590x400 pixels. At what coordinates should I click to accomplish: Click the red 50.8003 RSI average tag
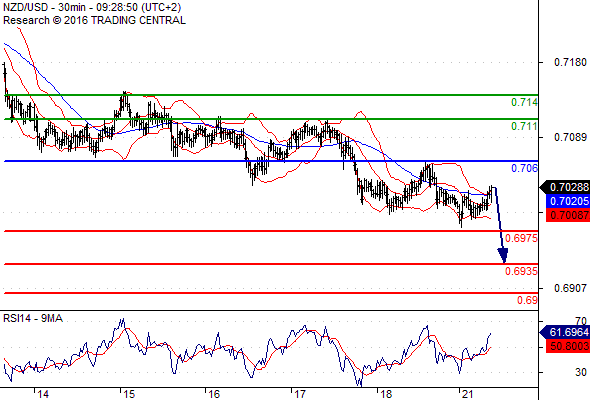click(567, 346)
